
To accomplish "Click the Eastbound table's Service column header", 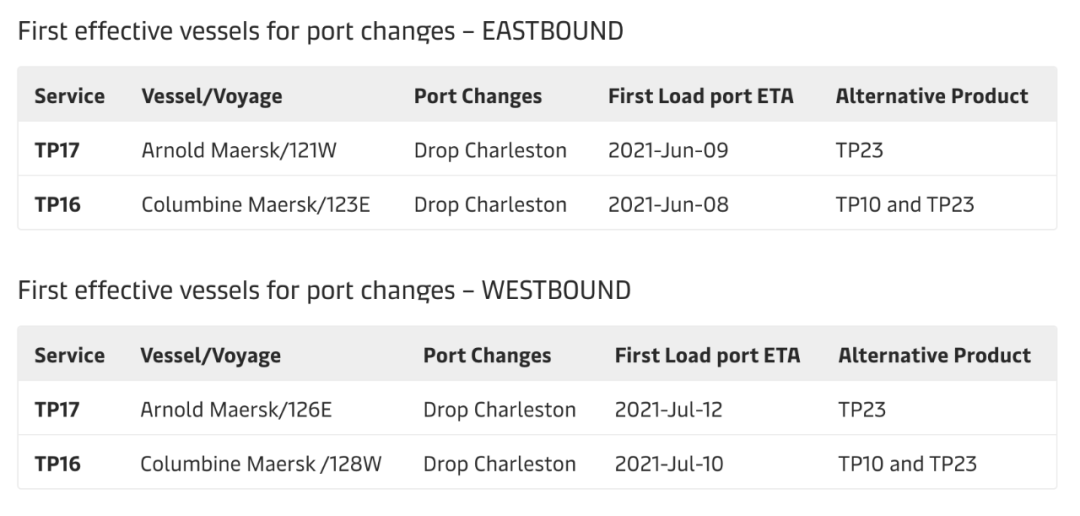I will (x=69, y=96).
